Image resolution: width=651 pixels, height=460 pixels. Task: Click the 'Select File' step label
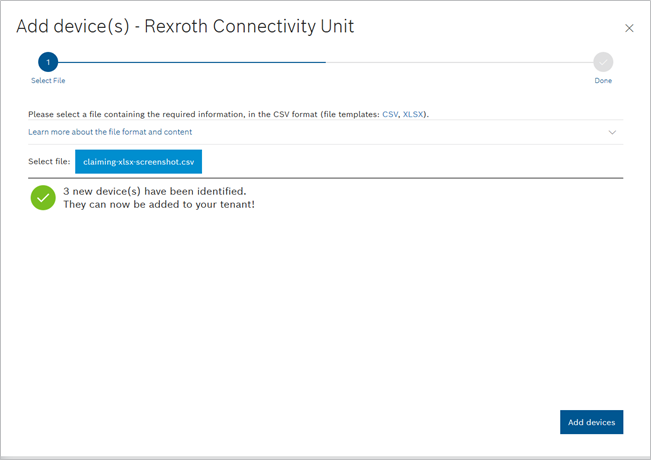[x=48, y=81]
